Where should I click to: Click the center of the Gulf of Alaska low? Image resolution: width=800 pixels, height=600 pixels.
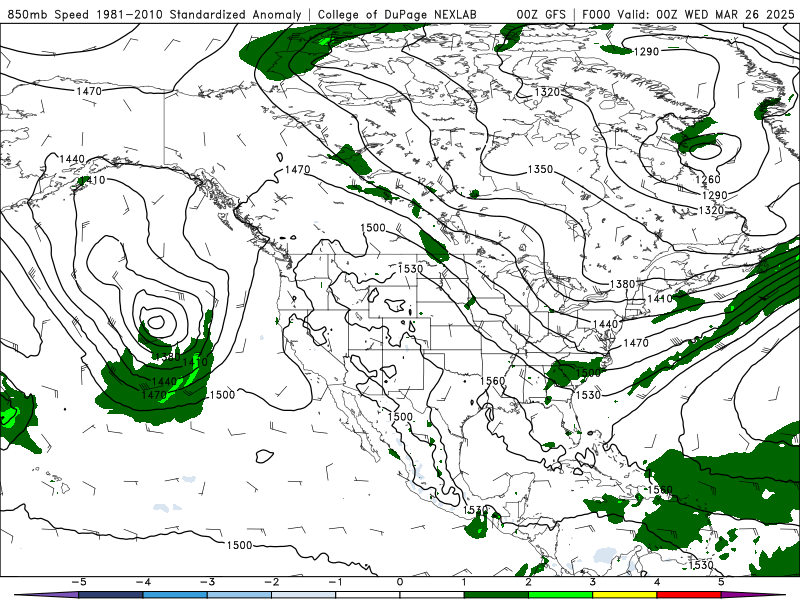(x=156, y=322)
